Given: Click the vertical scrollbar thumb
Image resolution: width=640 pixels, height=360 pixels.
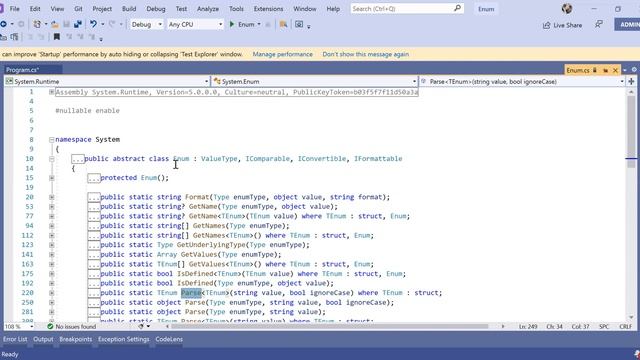Looking at the screenshot, I should click(x=631, y=131).
